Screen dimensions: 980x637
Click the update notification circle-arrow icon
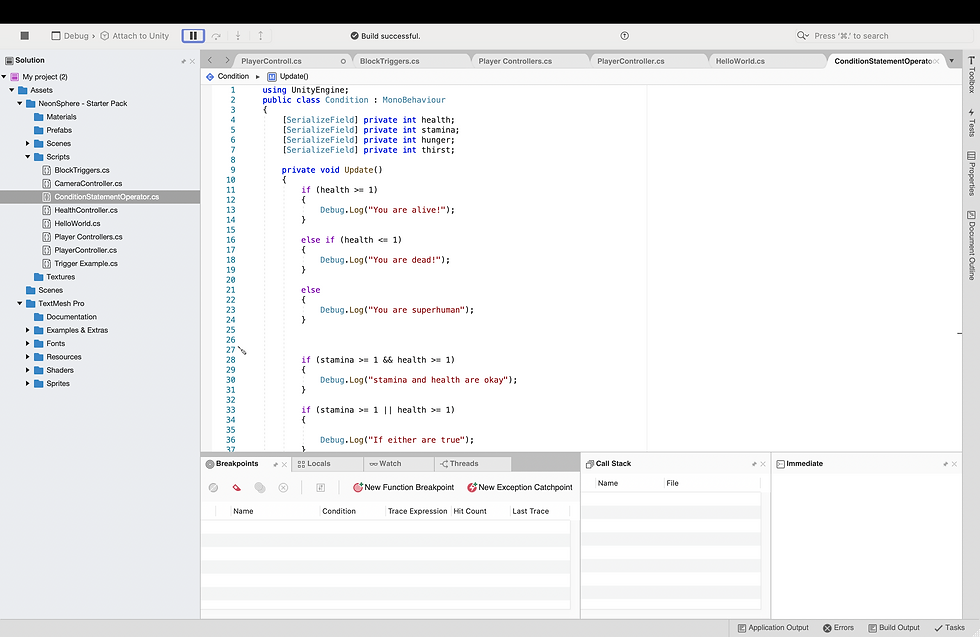pyautogui.click(x=625, y=36)
